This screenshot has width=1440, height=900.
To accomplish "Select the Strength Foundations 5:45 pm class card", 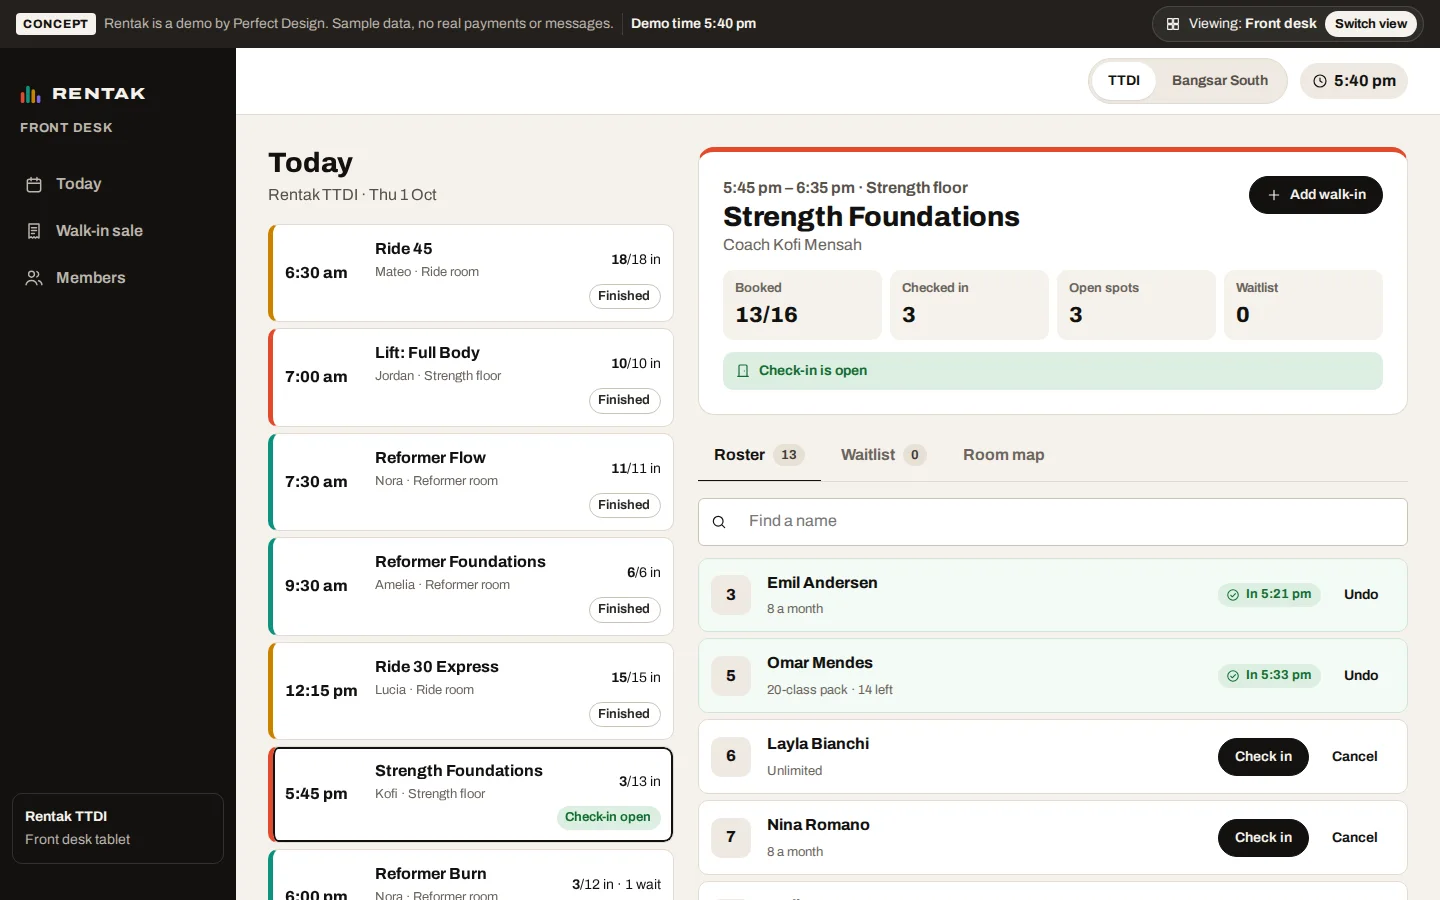I will tap(471, 795).
